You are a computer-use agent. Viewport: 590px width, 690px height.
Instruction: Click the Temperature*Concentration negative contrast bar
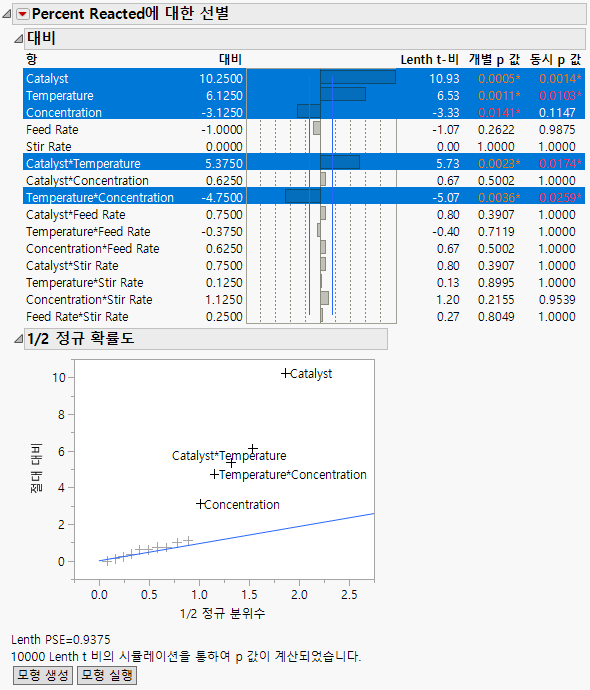[x=303, y=196]
